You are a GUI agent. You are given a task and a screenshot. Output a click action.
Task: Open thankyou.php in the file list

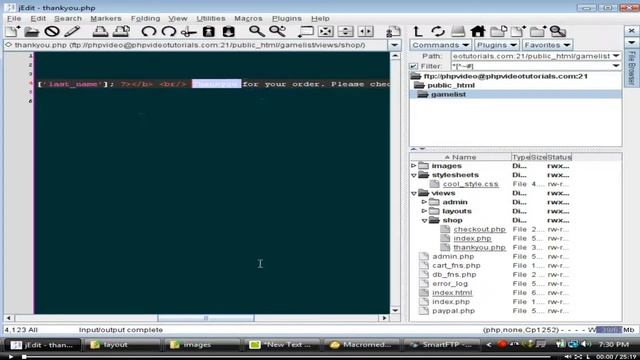tap(479, 247)
